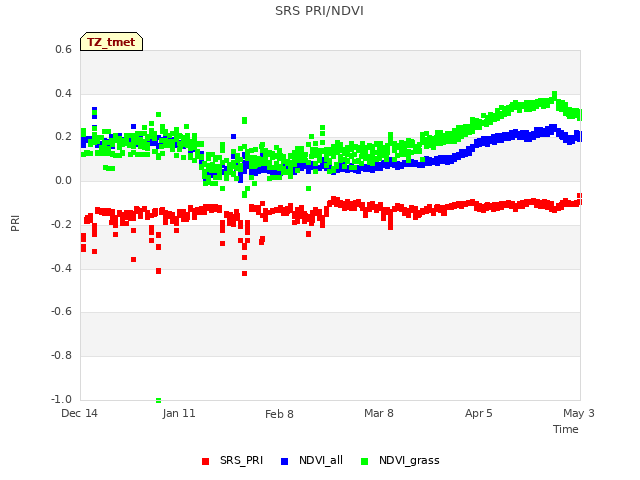The width and height of the screenshot is (640, 480).
Task: Click the -1.0 y-axis tick label
Action: point(62,399)
